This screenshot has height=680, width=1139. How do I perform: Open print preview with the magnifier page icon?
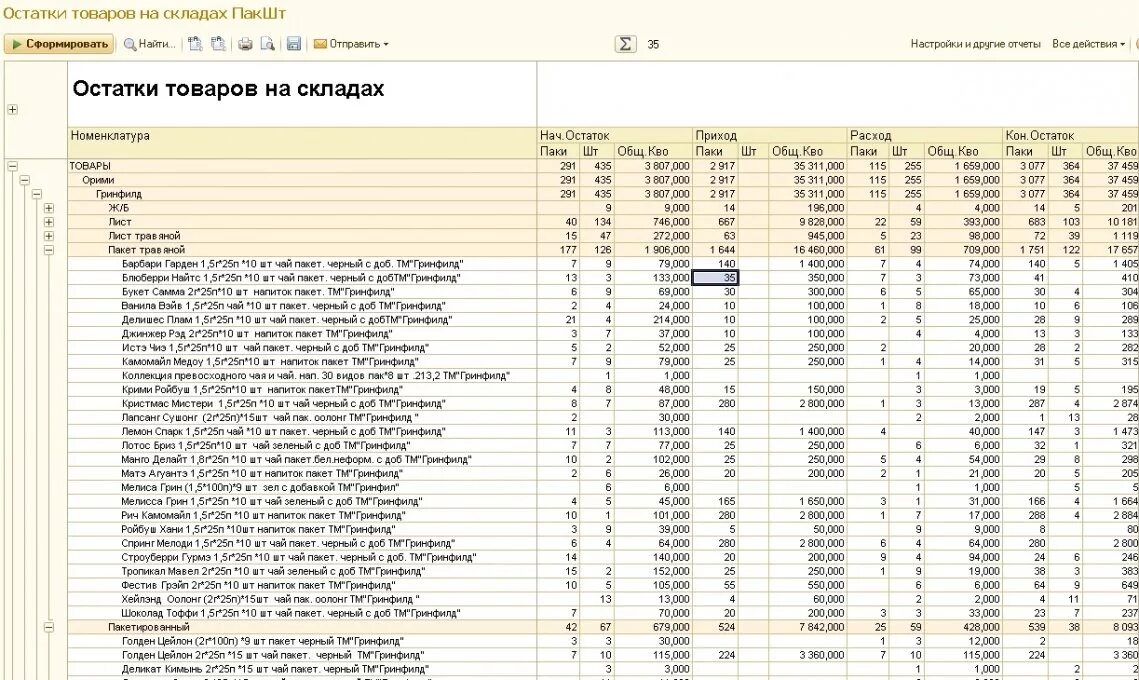coord(267,44)
